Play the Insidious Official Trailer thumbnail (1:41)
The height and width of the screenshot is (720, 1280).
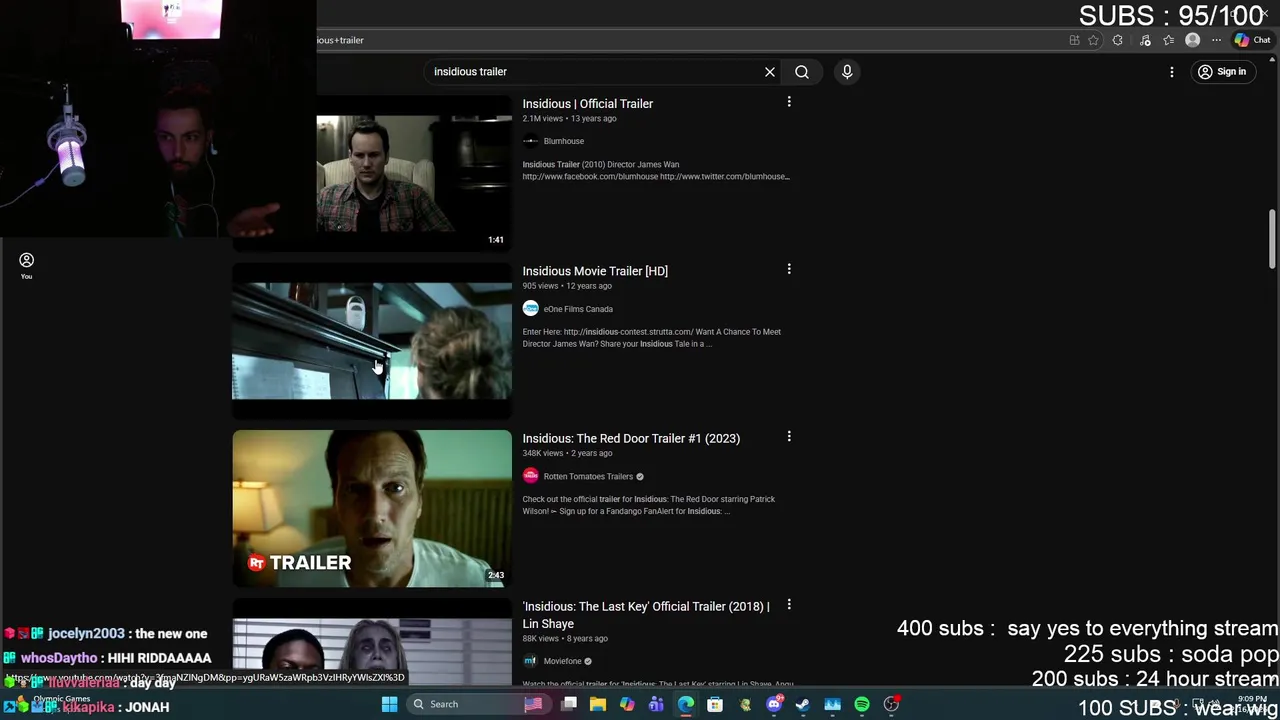(414, 172)
